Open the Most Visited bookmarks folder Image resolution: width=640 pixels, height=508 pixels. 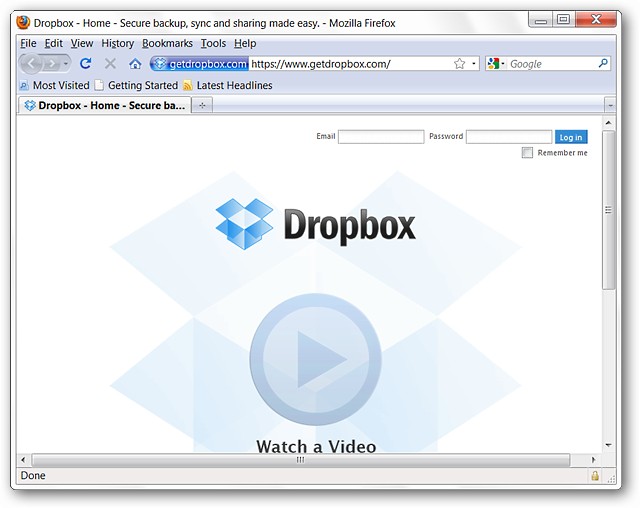pos(54,85)
